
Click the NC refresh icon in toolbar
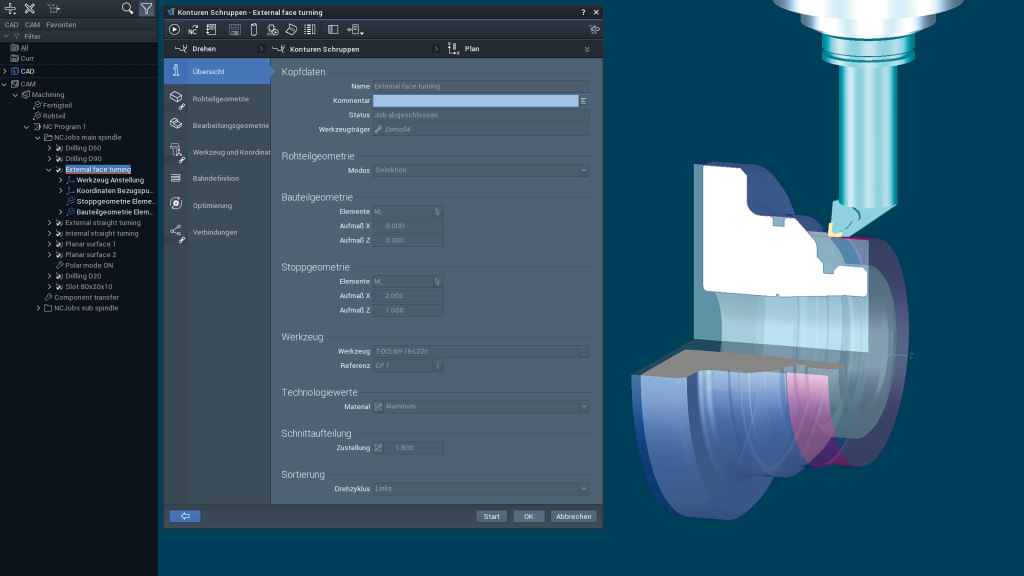tap(193, 30)
